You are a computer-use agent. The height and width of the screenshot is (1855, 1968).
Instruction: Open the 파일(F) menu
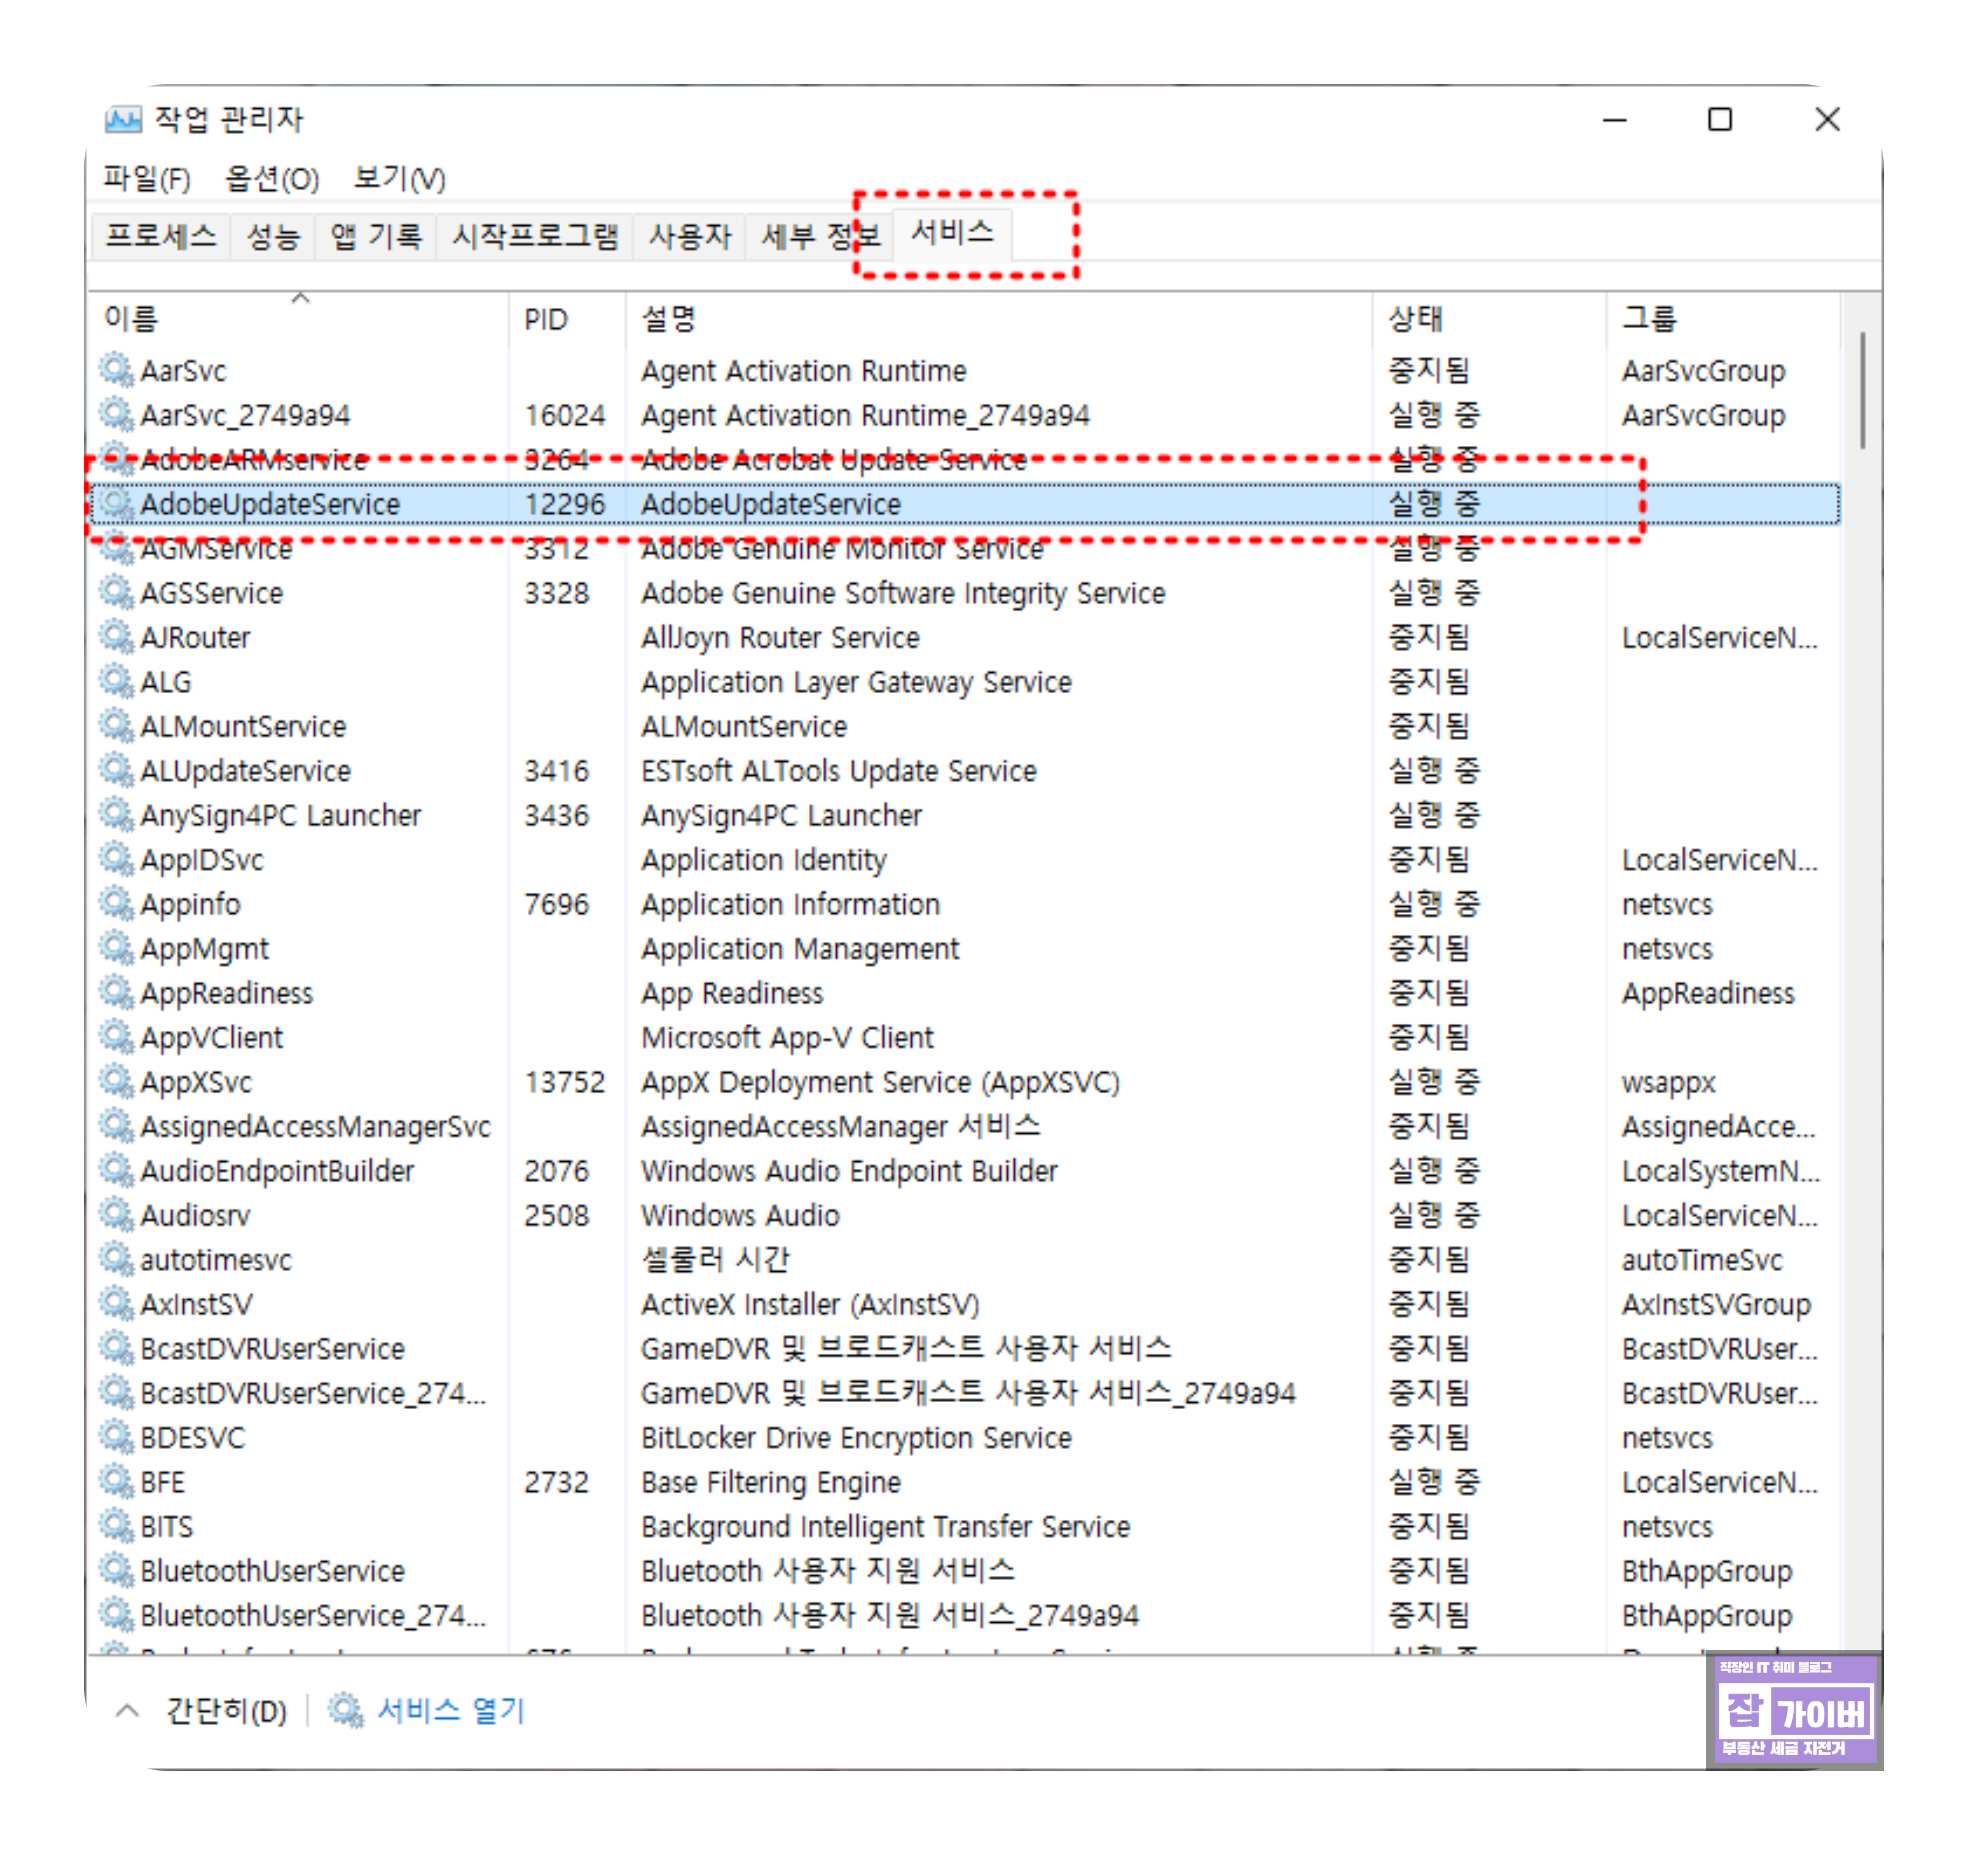tap(146, 179)
